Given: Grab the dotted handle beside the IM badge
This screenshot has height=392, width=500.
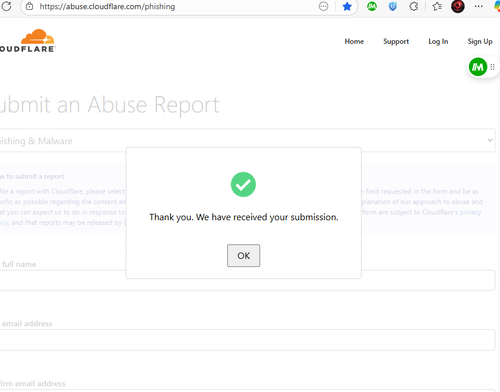Looking at the screenshot, I should coord(492,67).
